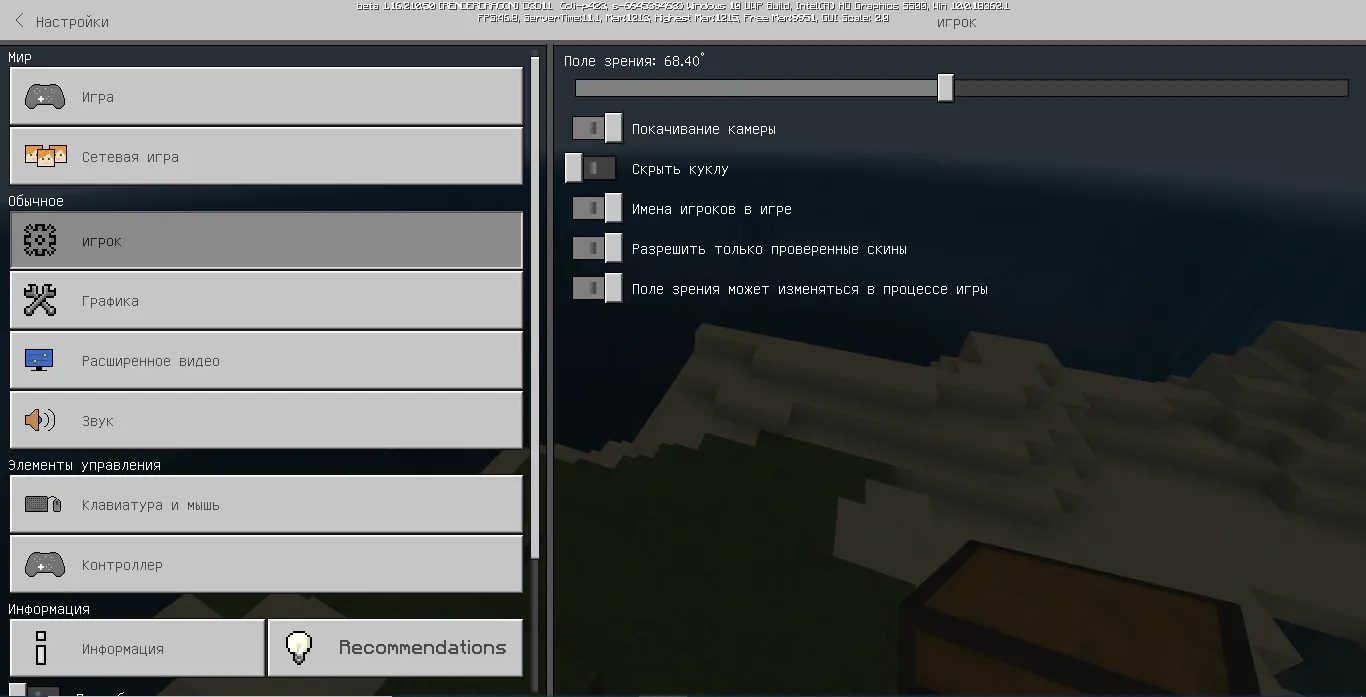Click the Поле зрения slider handle
The height and width of the screenshot is (697, 1366).
pyautogui.click(x=945, y=88)
